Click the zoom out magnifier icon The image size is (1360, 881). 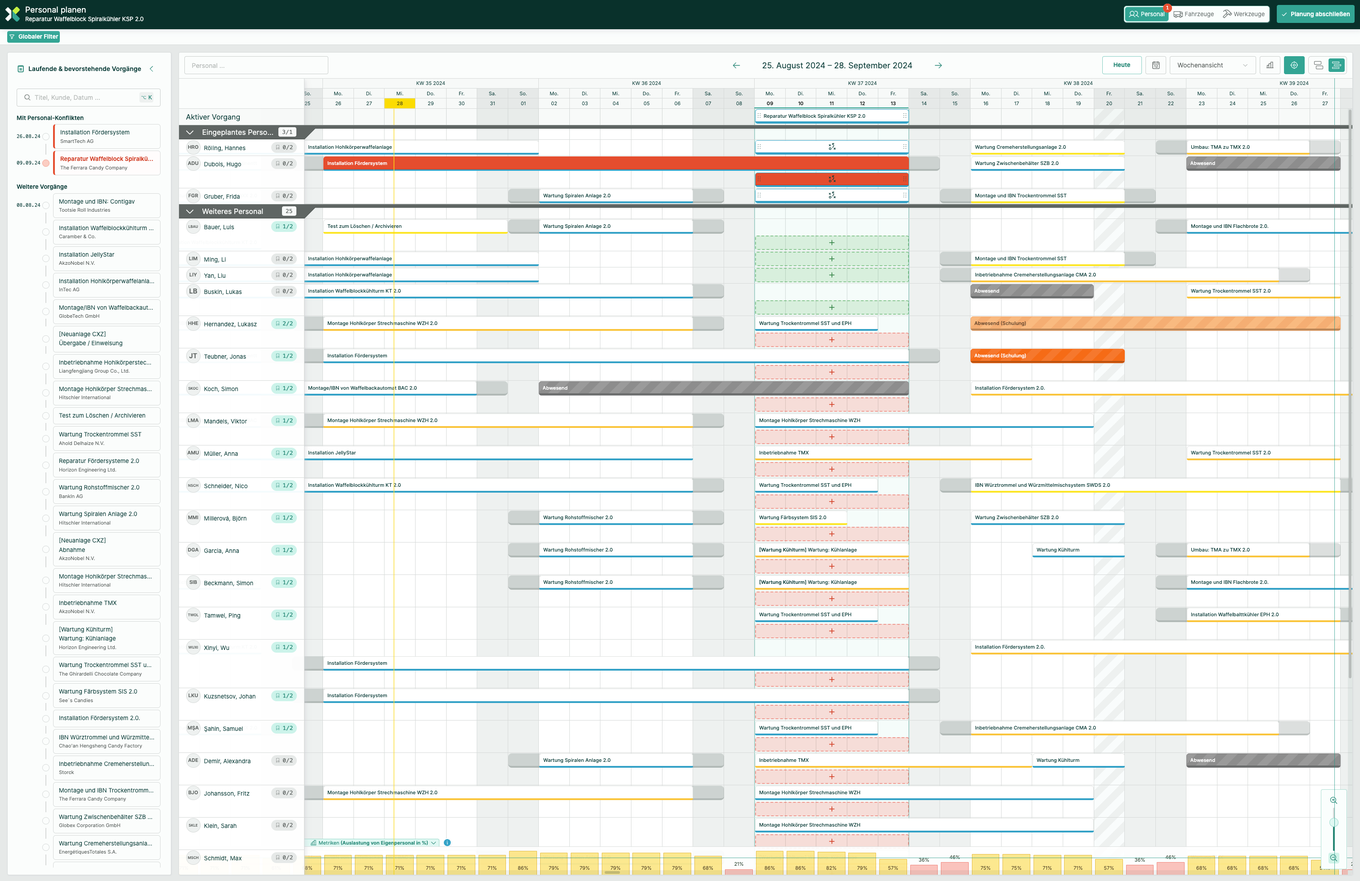[x=1333, y=858]
